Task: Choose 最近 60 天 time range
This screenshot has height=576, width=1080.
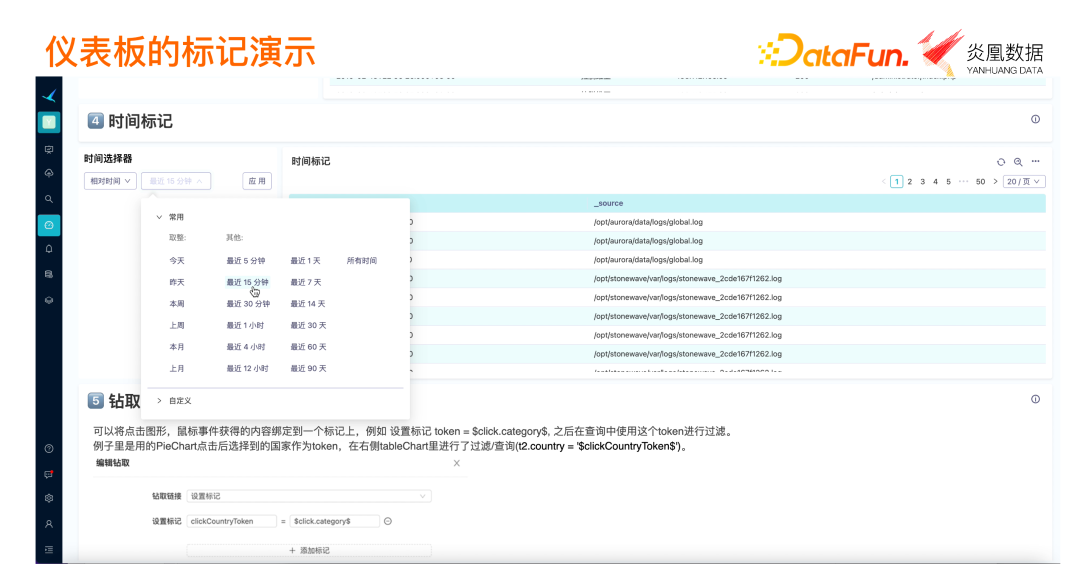Action: pyautogui.click(x=308, y=347)
